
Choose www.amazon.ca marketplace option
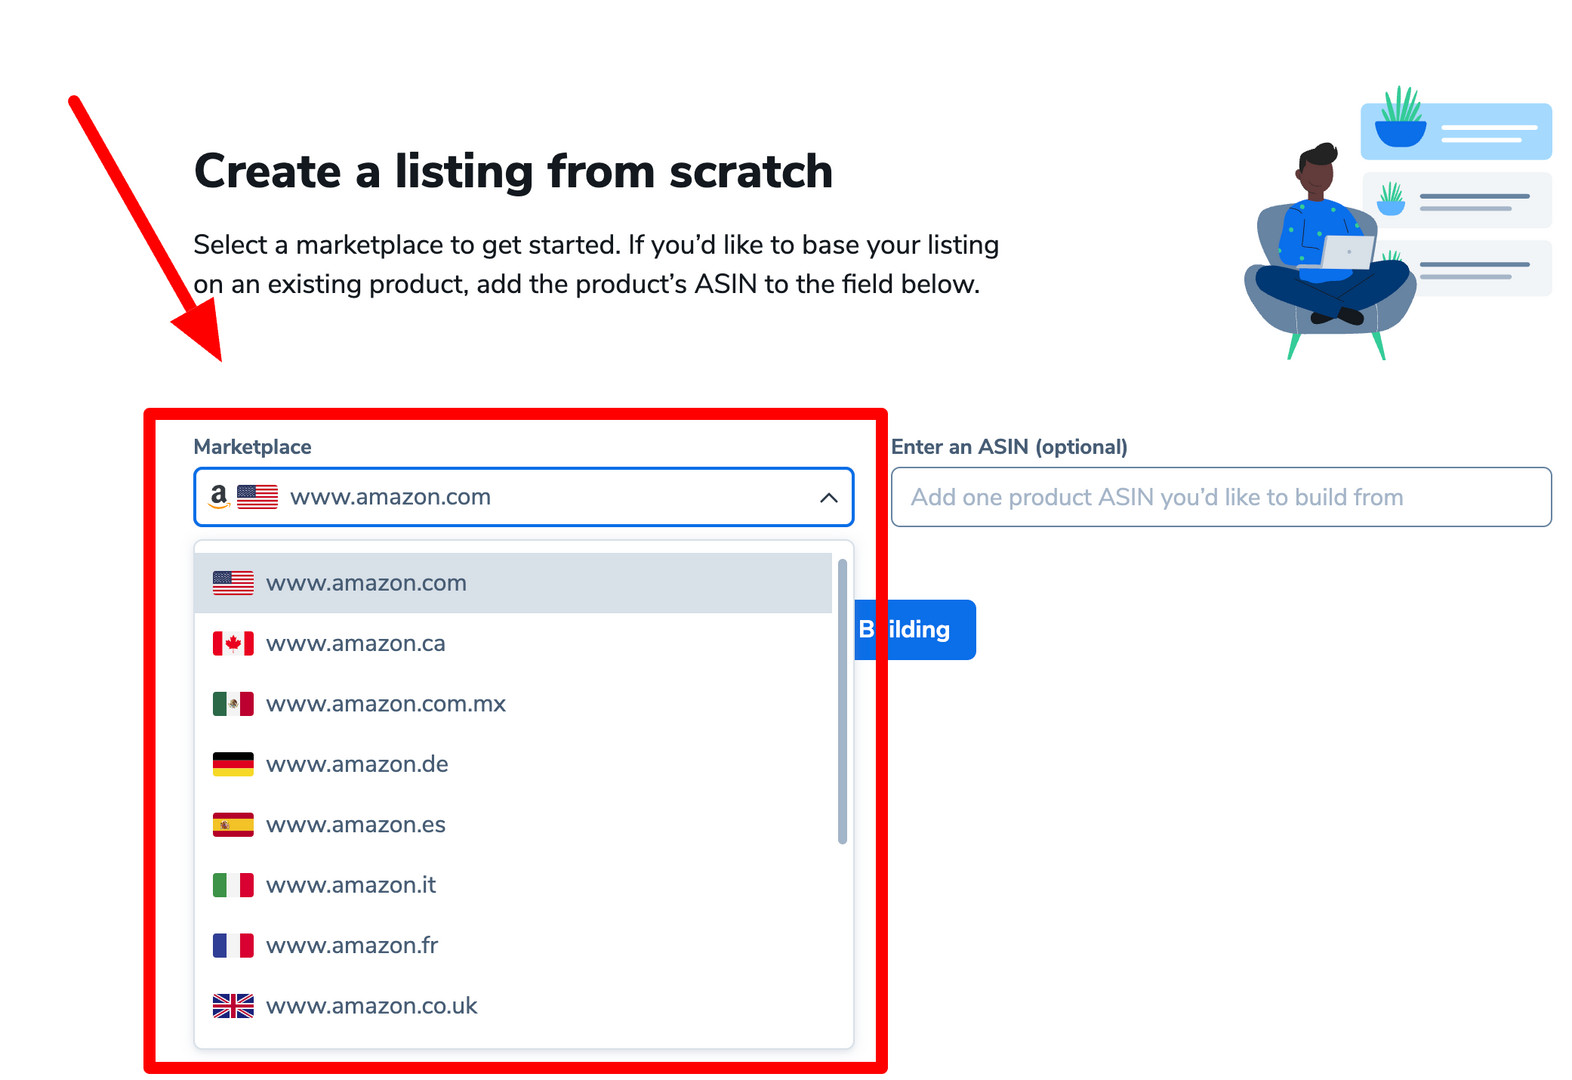[356, 643]
